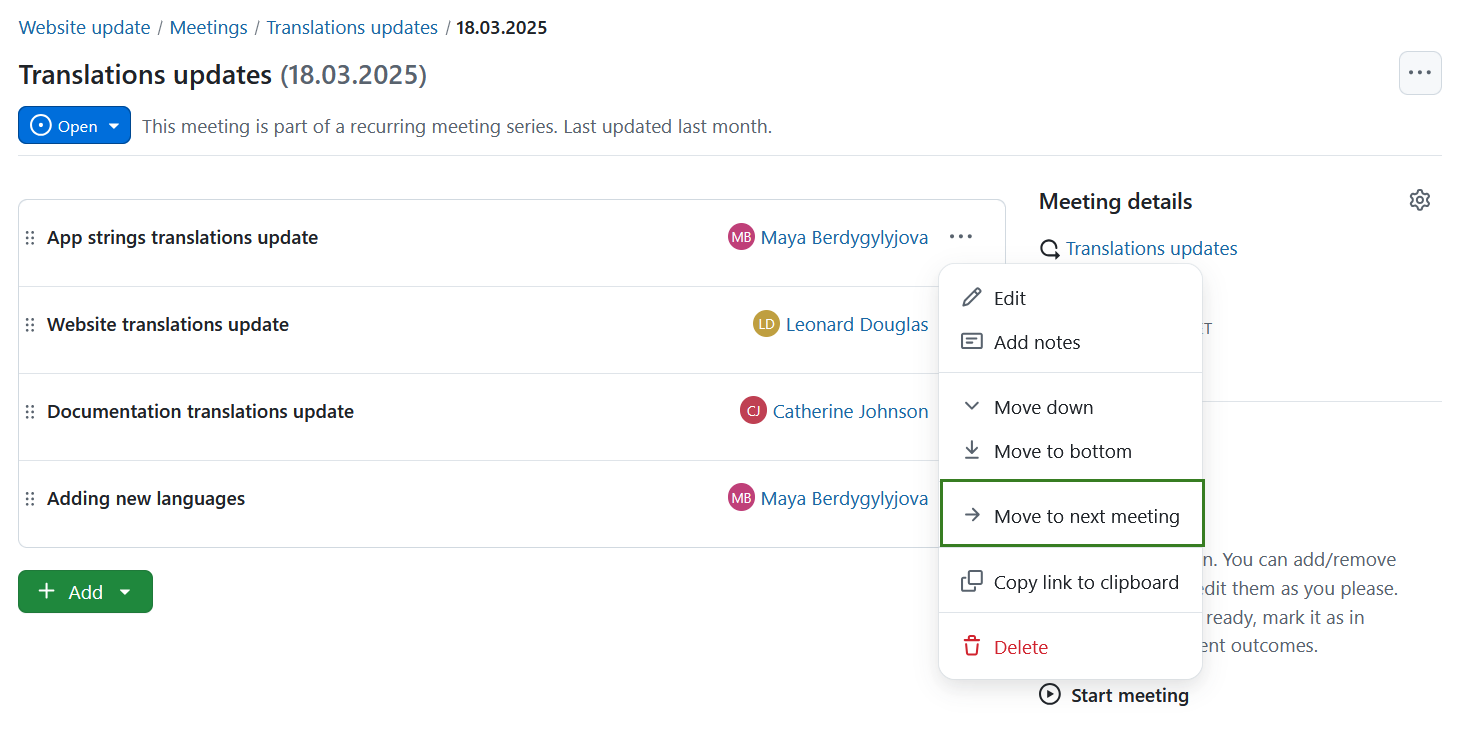Select Move down from the menu
The image size is (1458, 732).
pyautogui.click(x=1044, y=406)
